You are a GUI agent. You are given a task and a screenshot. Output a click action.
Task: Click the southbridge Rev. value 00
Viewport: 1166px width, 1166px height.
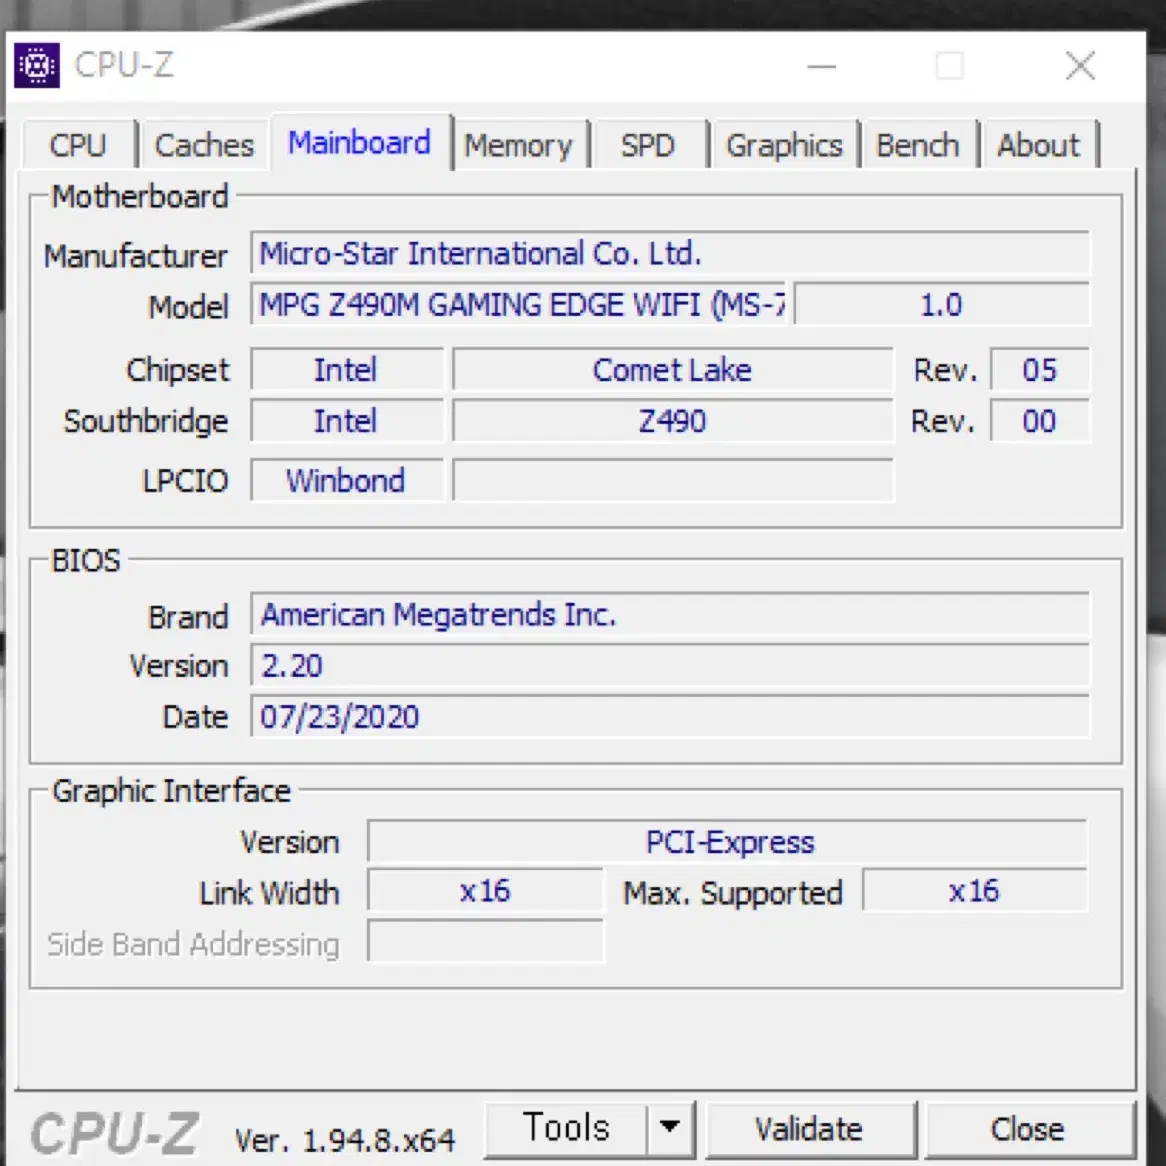point(1040,421)
